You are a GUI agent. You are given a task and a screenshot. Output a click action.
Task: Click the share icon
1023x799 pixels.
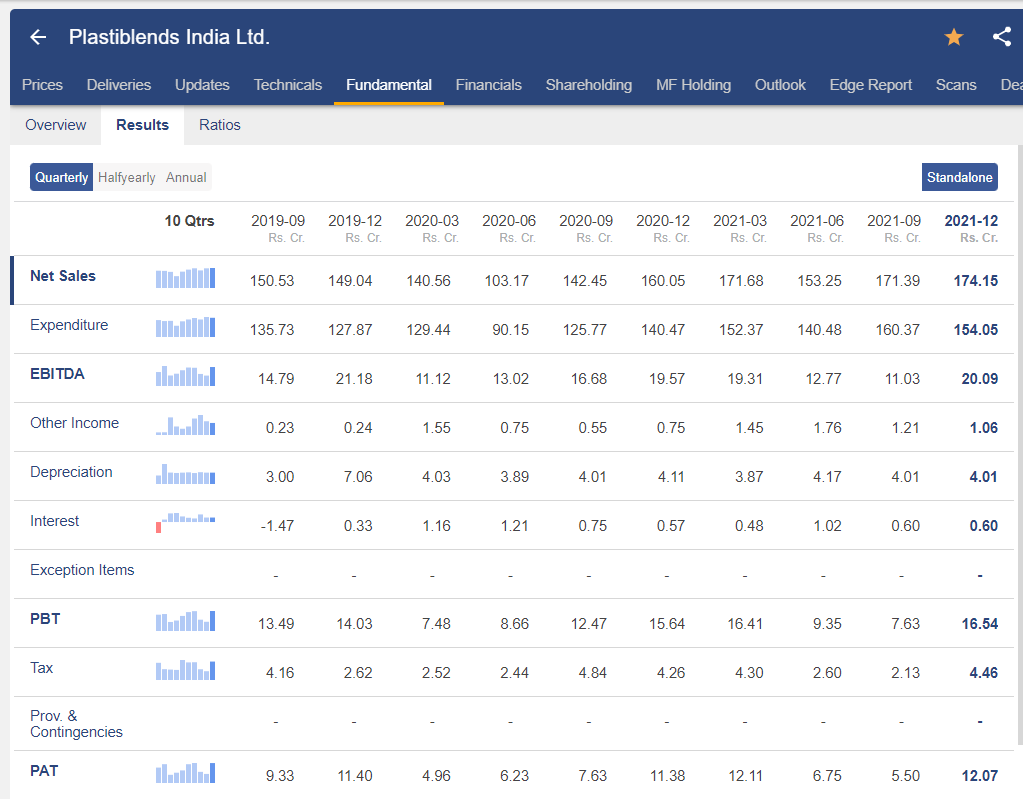1002,37
